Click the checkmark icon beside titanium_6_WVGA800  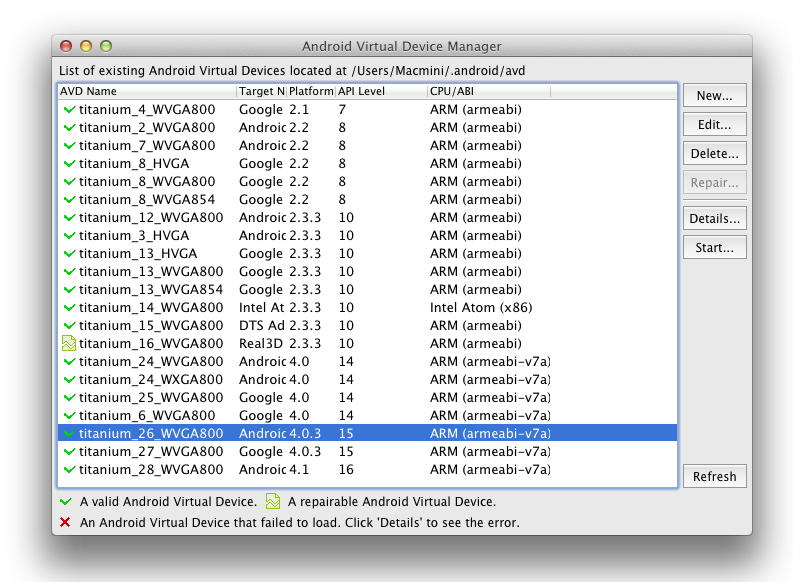click(x=69, y=415)
